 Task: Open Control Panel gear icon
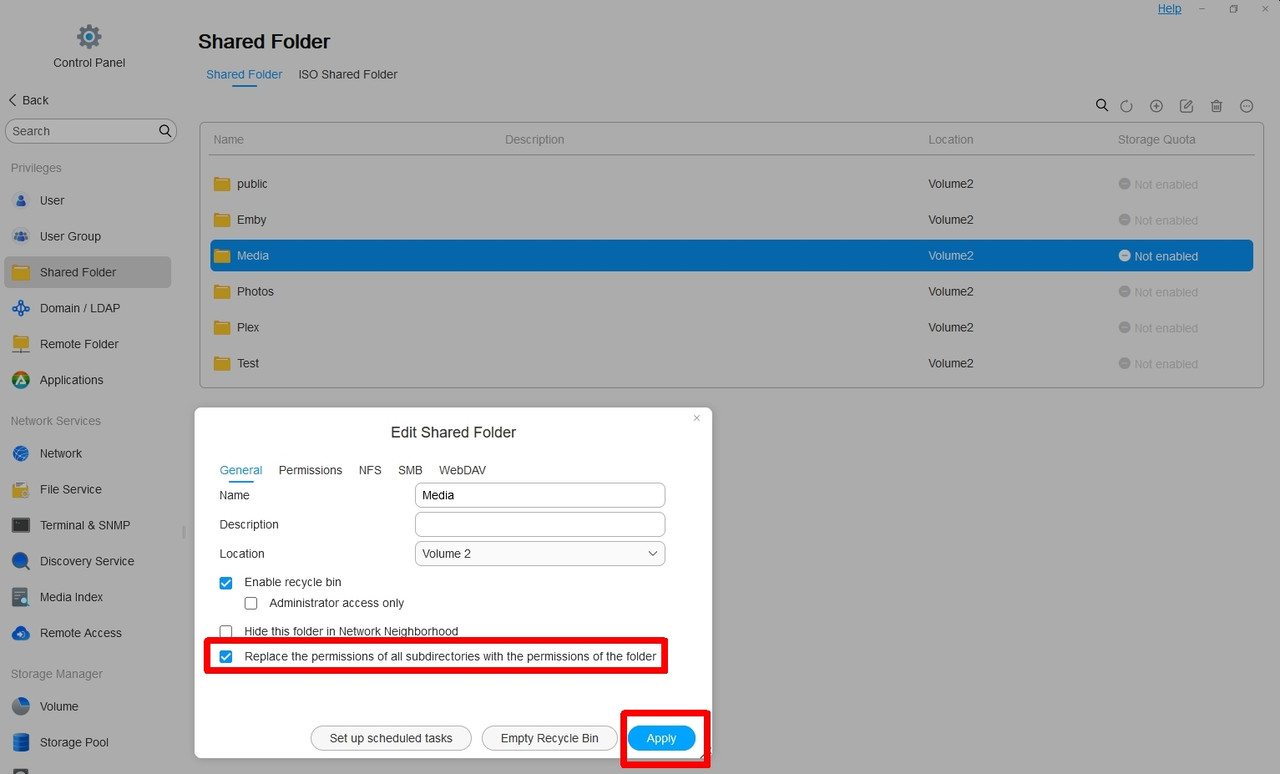[x=89, y=37]
